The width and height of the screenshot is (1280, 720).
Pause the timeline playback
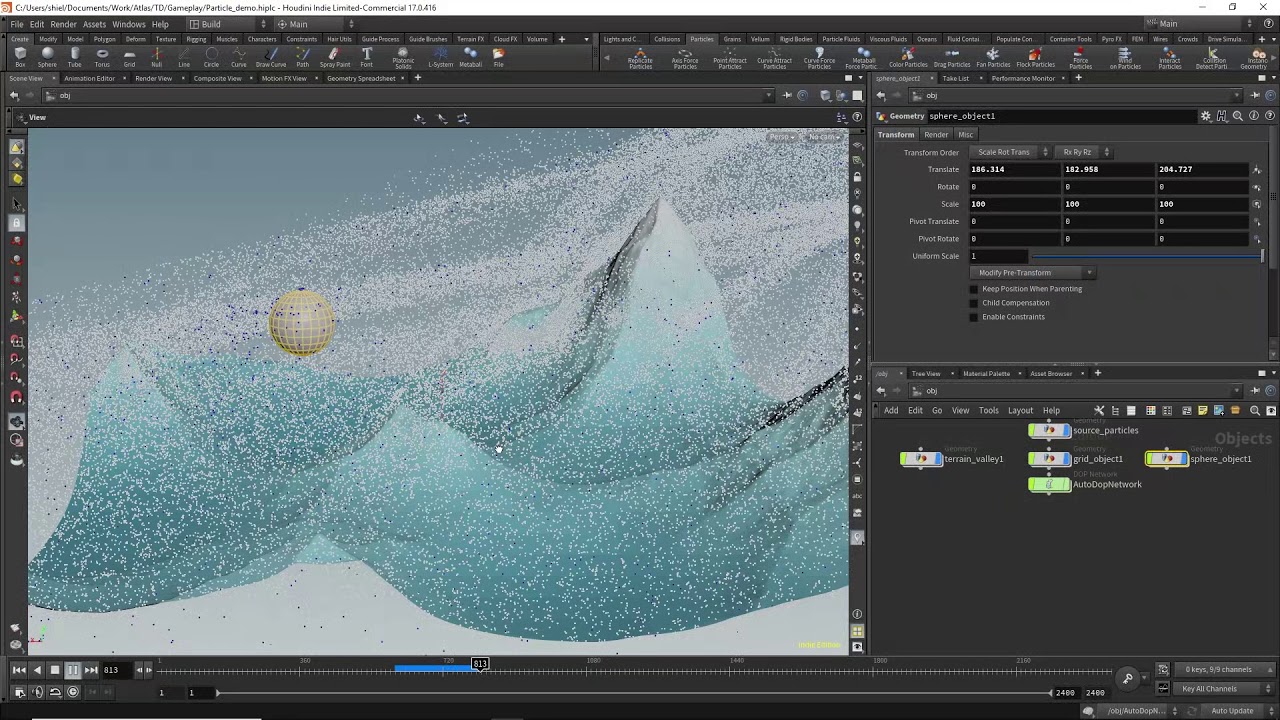coord(73,670)
